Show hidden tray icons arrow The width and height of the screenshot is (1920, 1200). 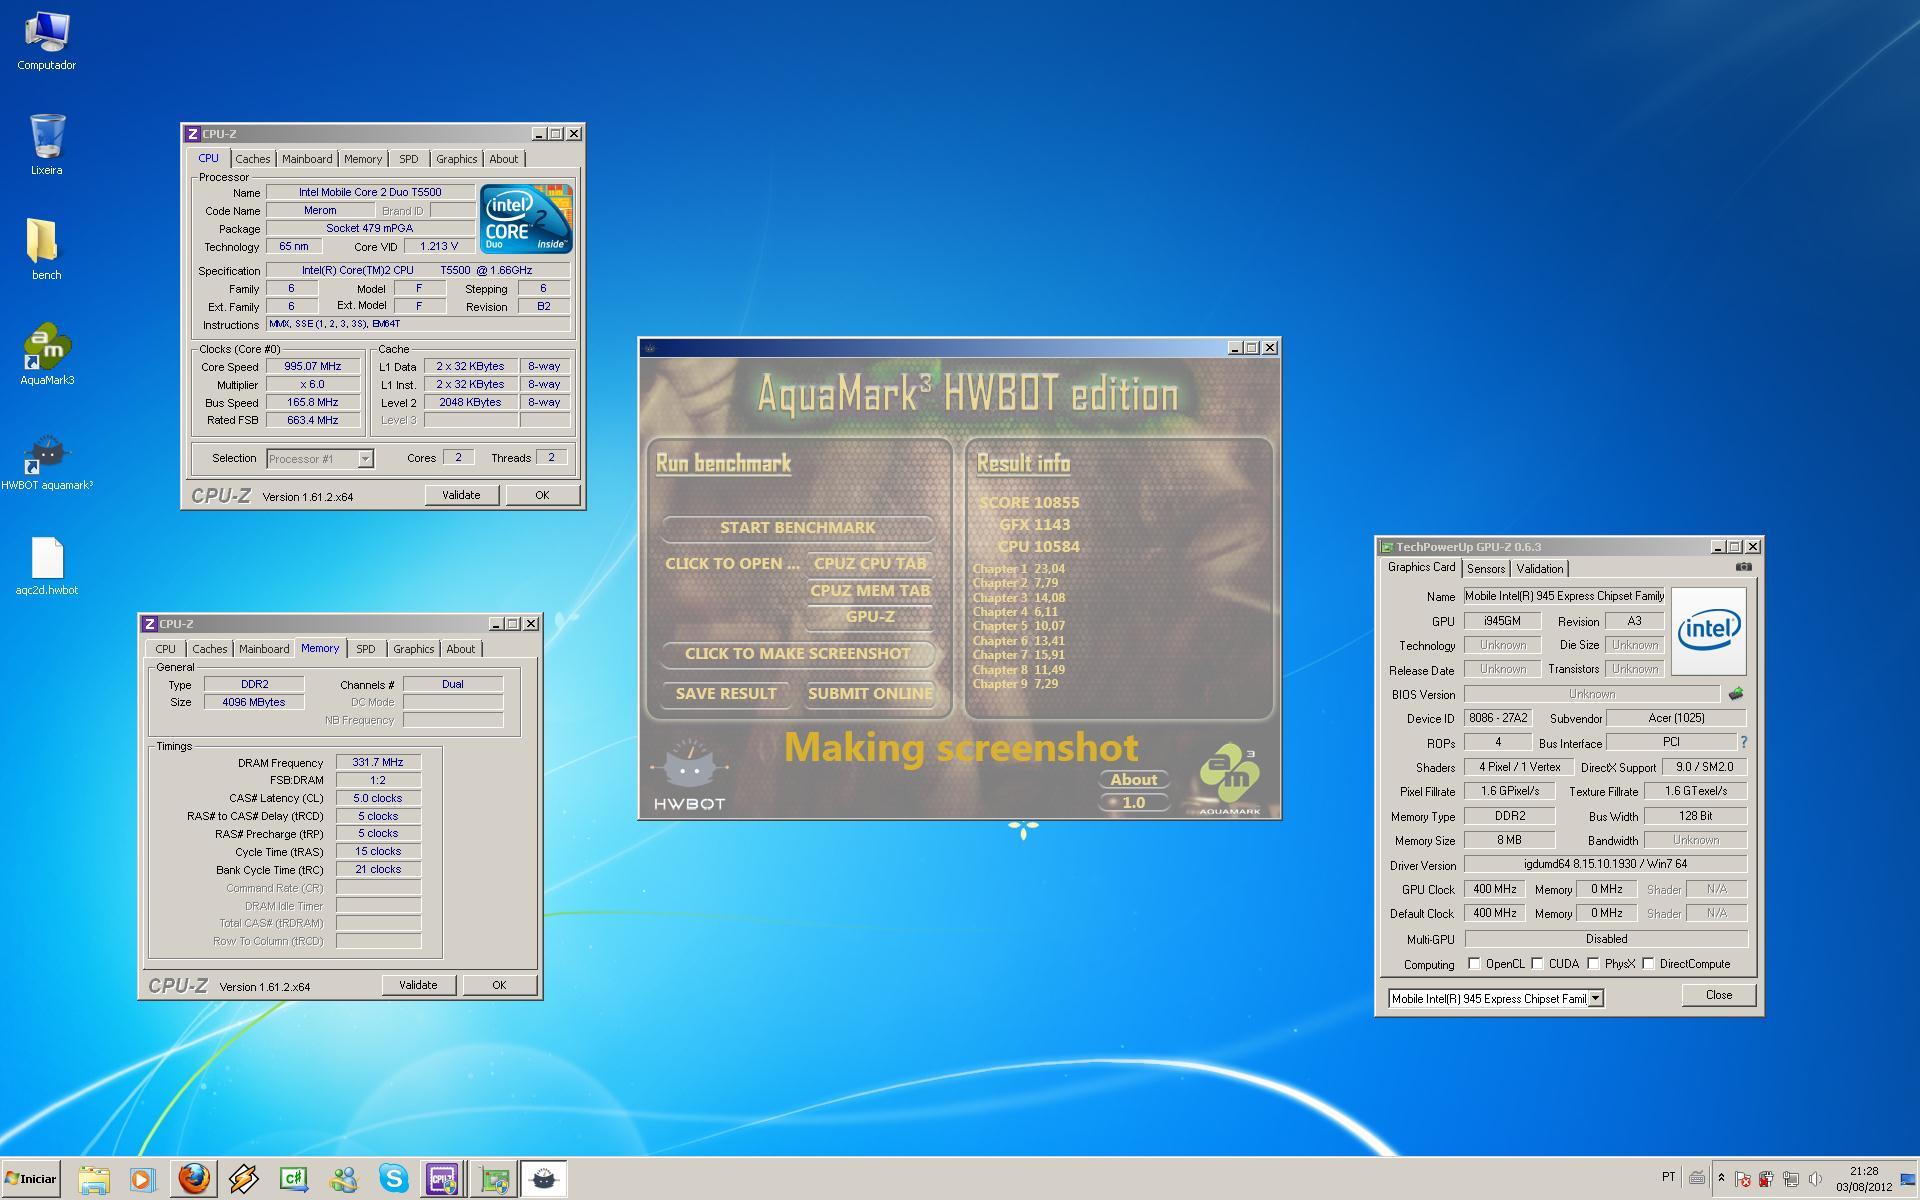(1721, 1178)
